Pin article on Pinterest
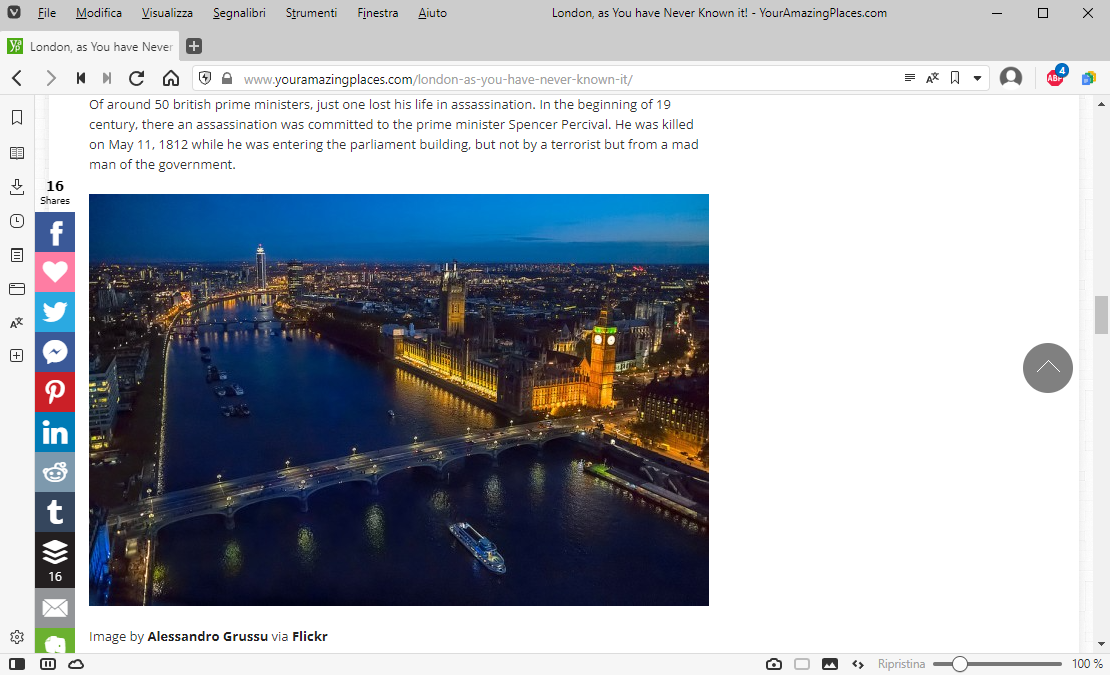The height and width of the screenshot is (675, 1110). (x=55, y=392)
